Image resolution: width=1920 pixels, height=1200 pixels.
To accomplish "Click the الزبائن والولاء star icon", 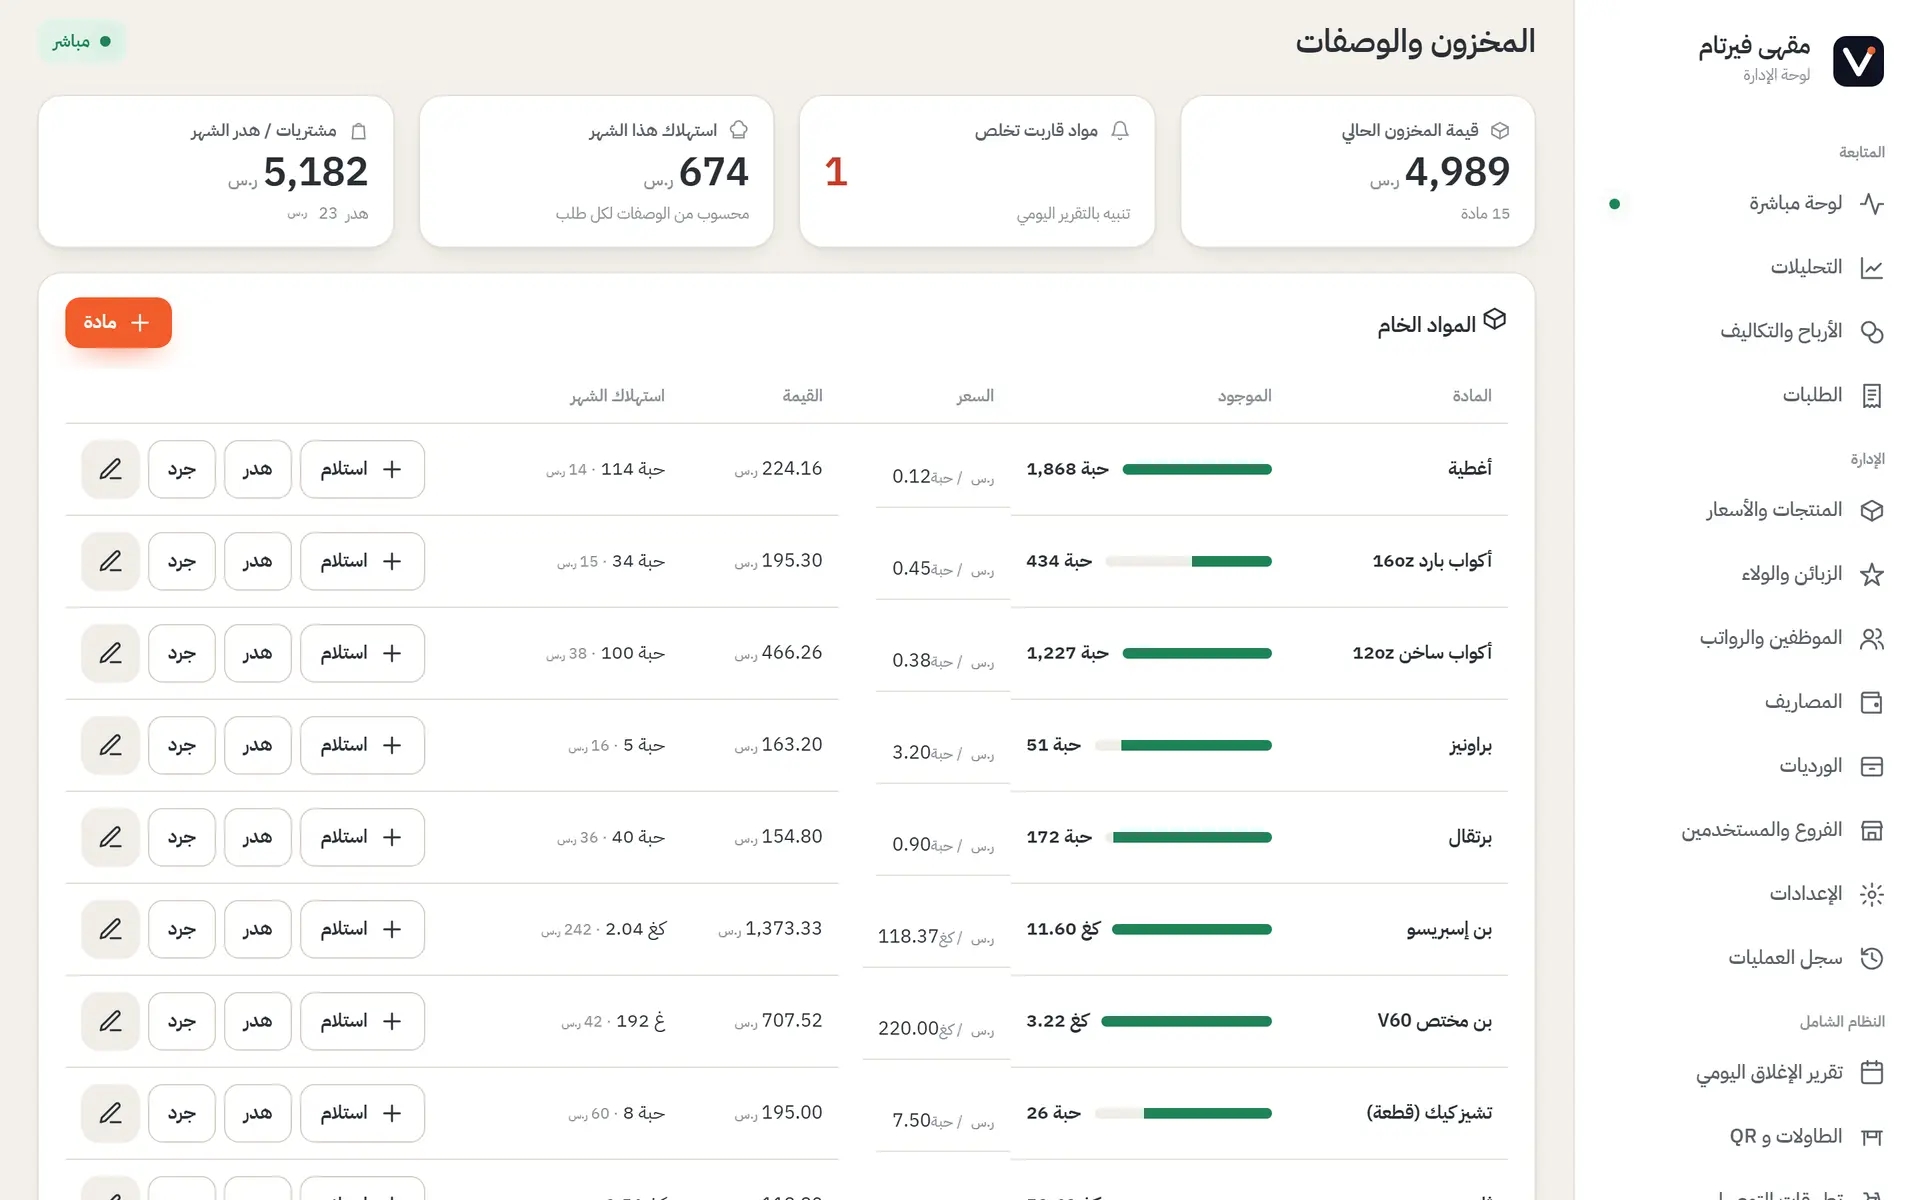I will 1872,574.
